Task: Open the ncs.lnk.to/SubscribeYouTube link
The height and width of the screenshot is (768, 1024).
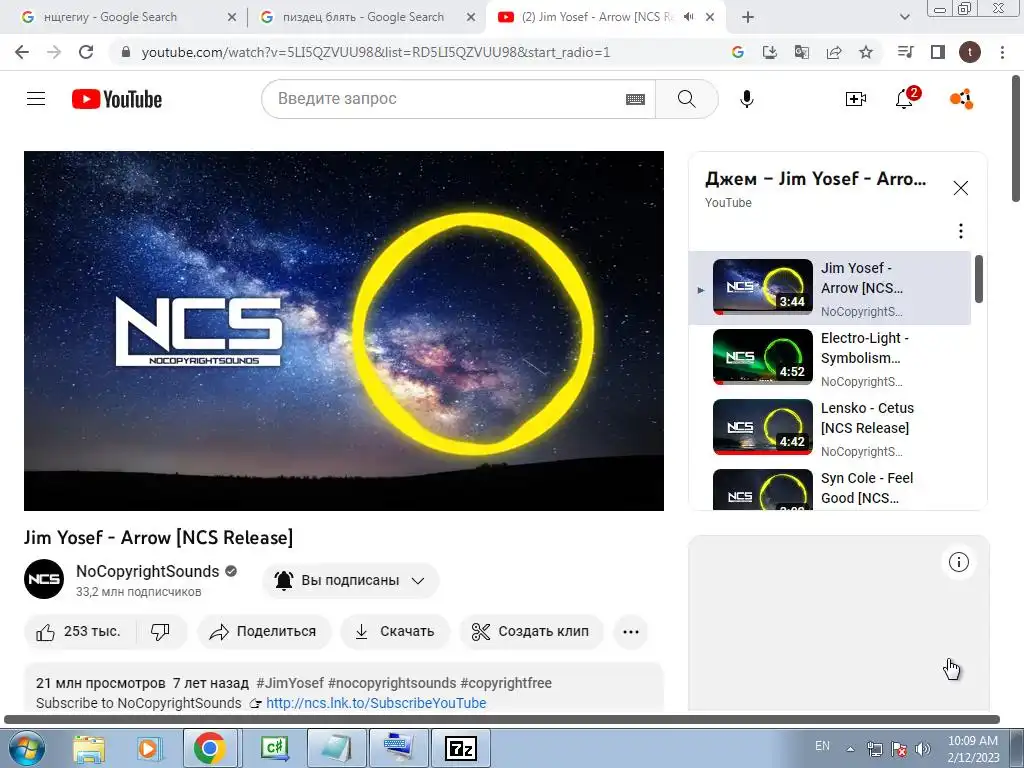Action: (376, 703)
